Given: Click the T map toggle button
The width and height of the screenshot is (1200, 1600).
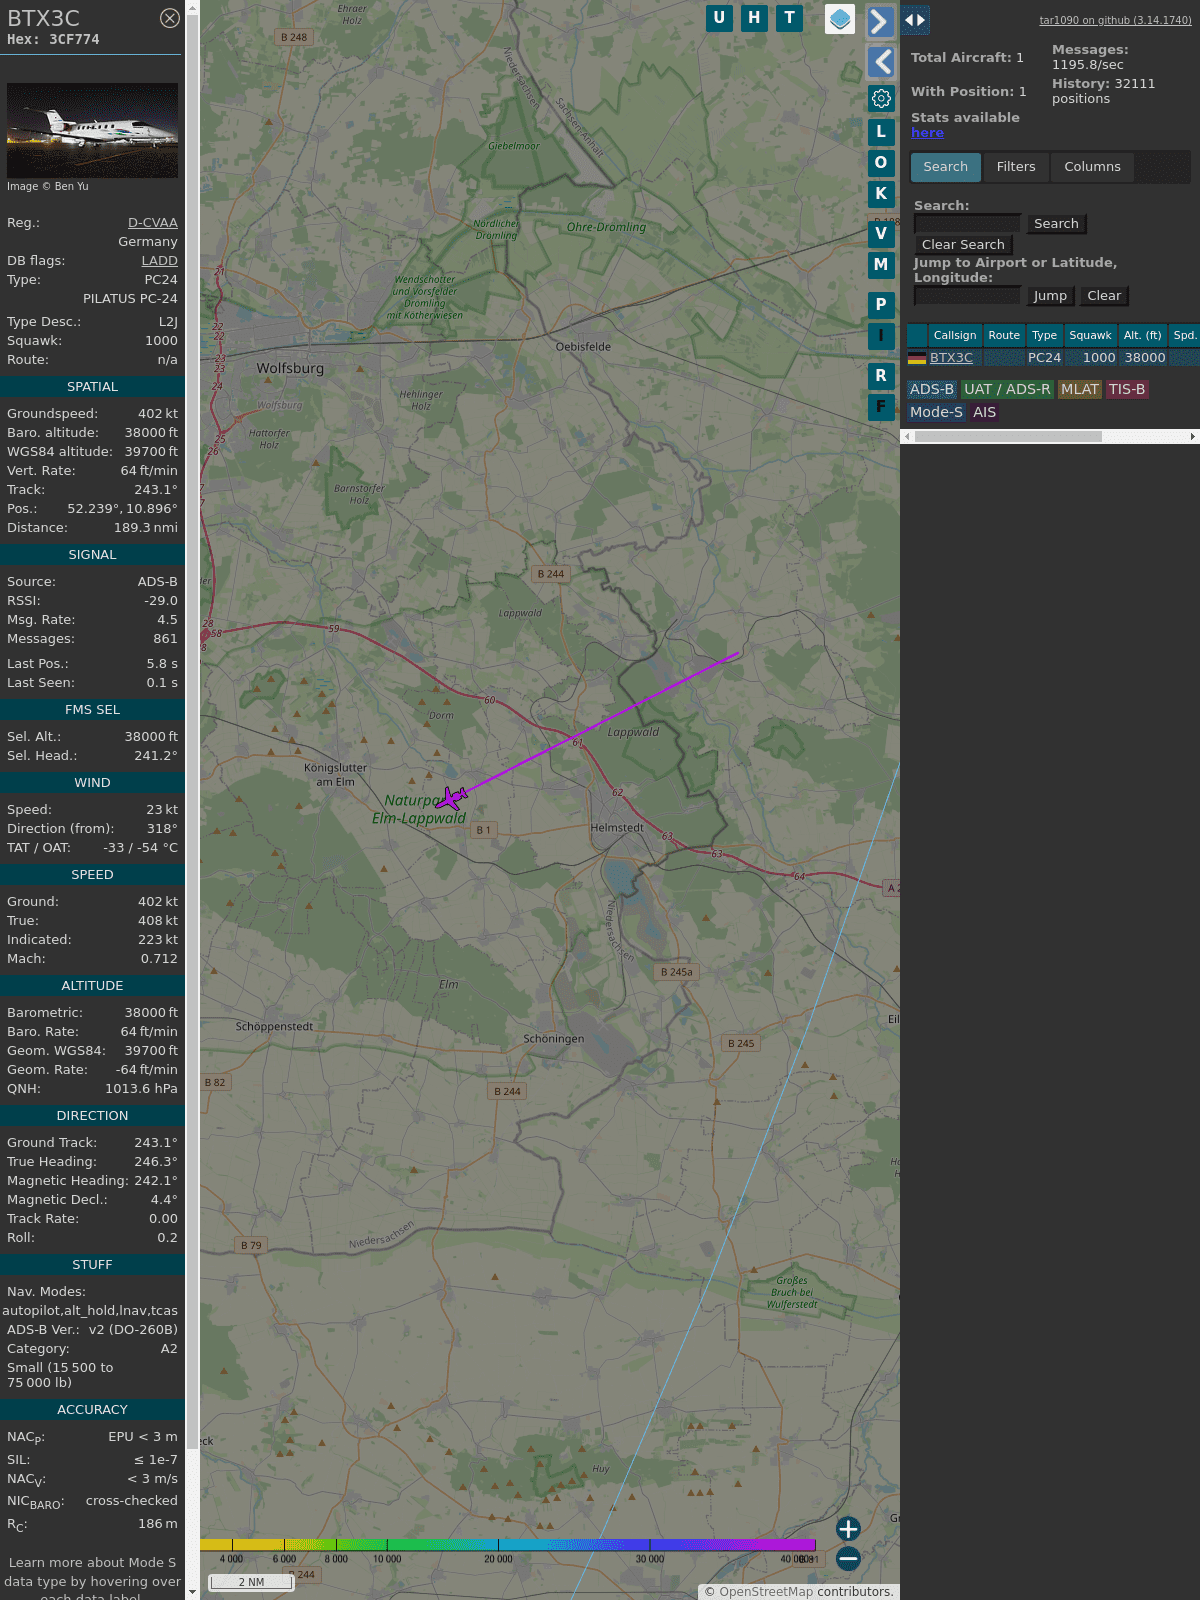Looking at the screenshot, I should click(790, 18).
